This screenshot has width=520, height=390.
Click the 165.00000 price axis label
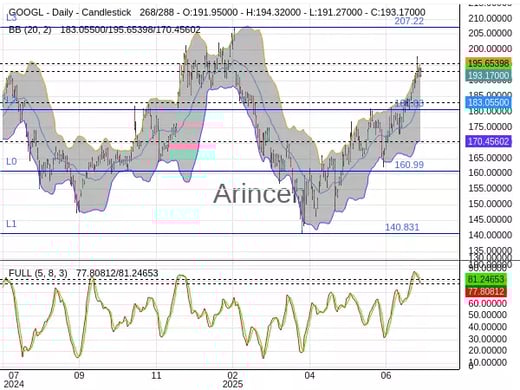[490, 157]
